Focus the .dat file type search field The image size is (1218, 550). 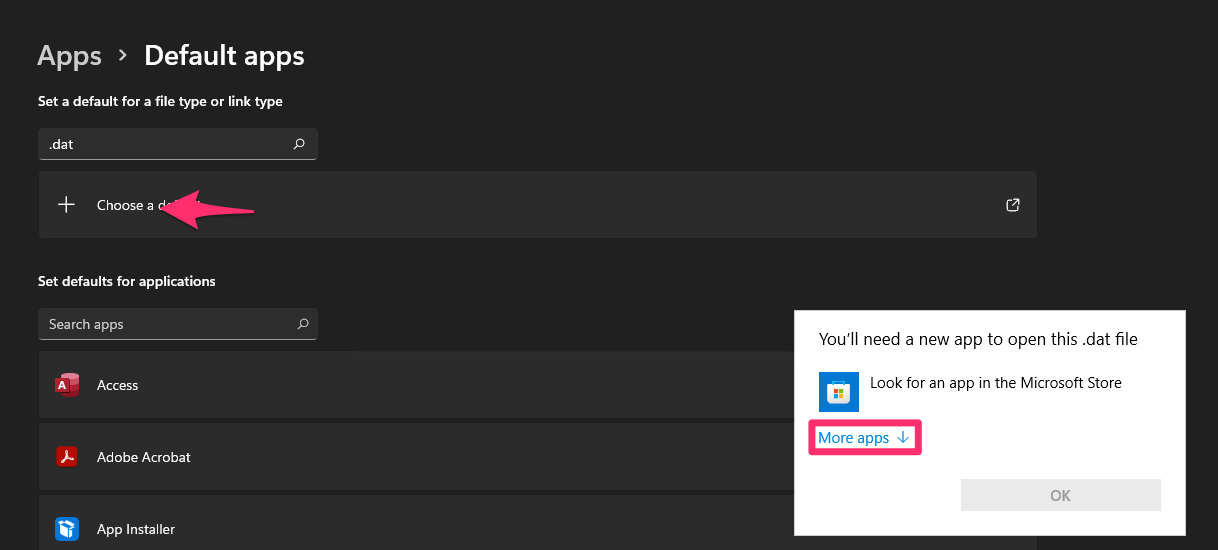(165, 144)
